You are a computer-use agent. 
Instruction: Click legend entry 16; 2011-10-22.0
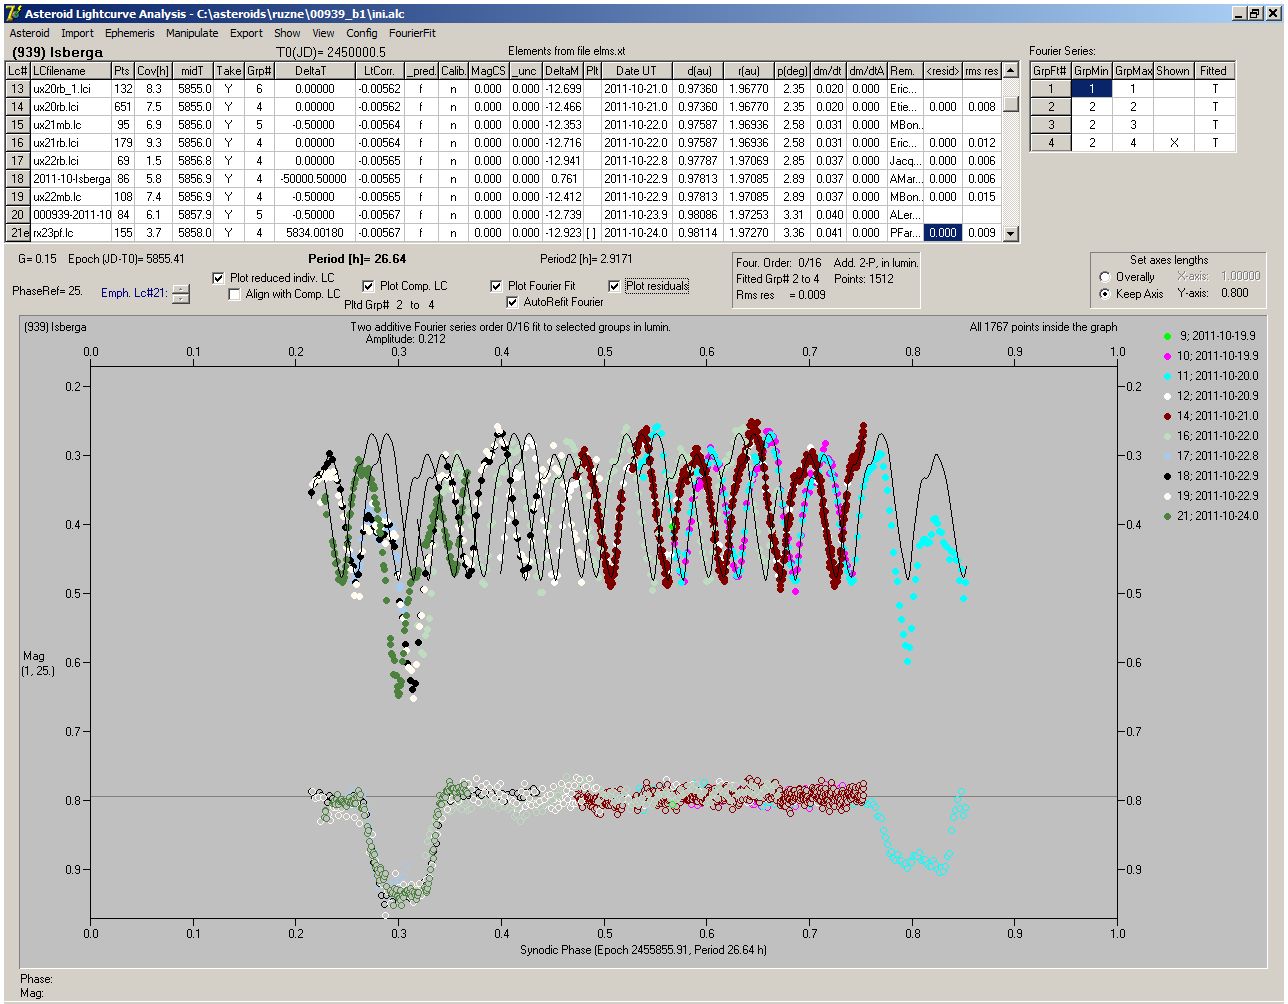point(1218,436)
